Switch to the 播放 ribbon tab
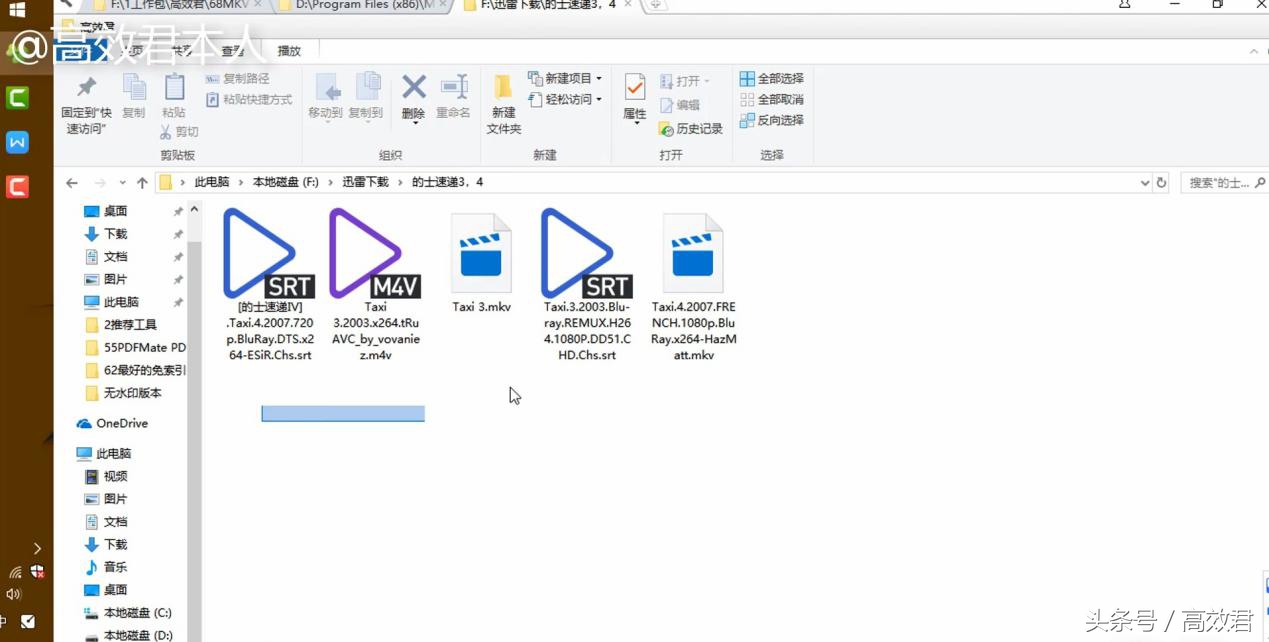The image size is (1269, 642). point(289,51)
